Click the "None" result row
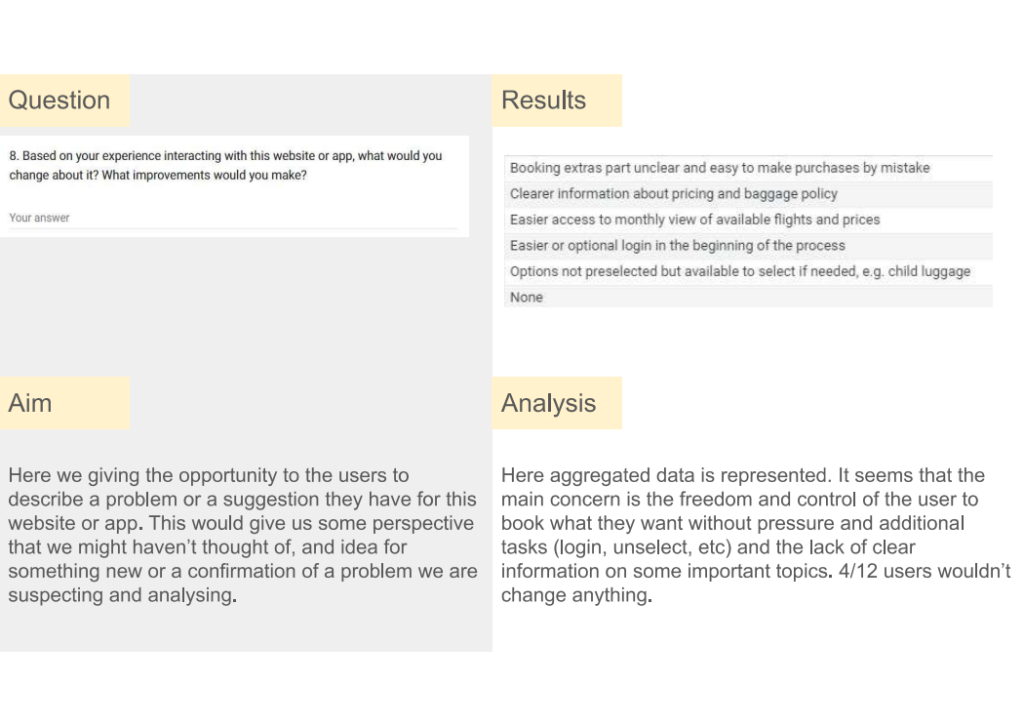This screenshot has height=725, width=1024. click(526, 297)
